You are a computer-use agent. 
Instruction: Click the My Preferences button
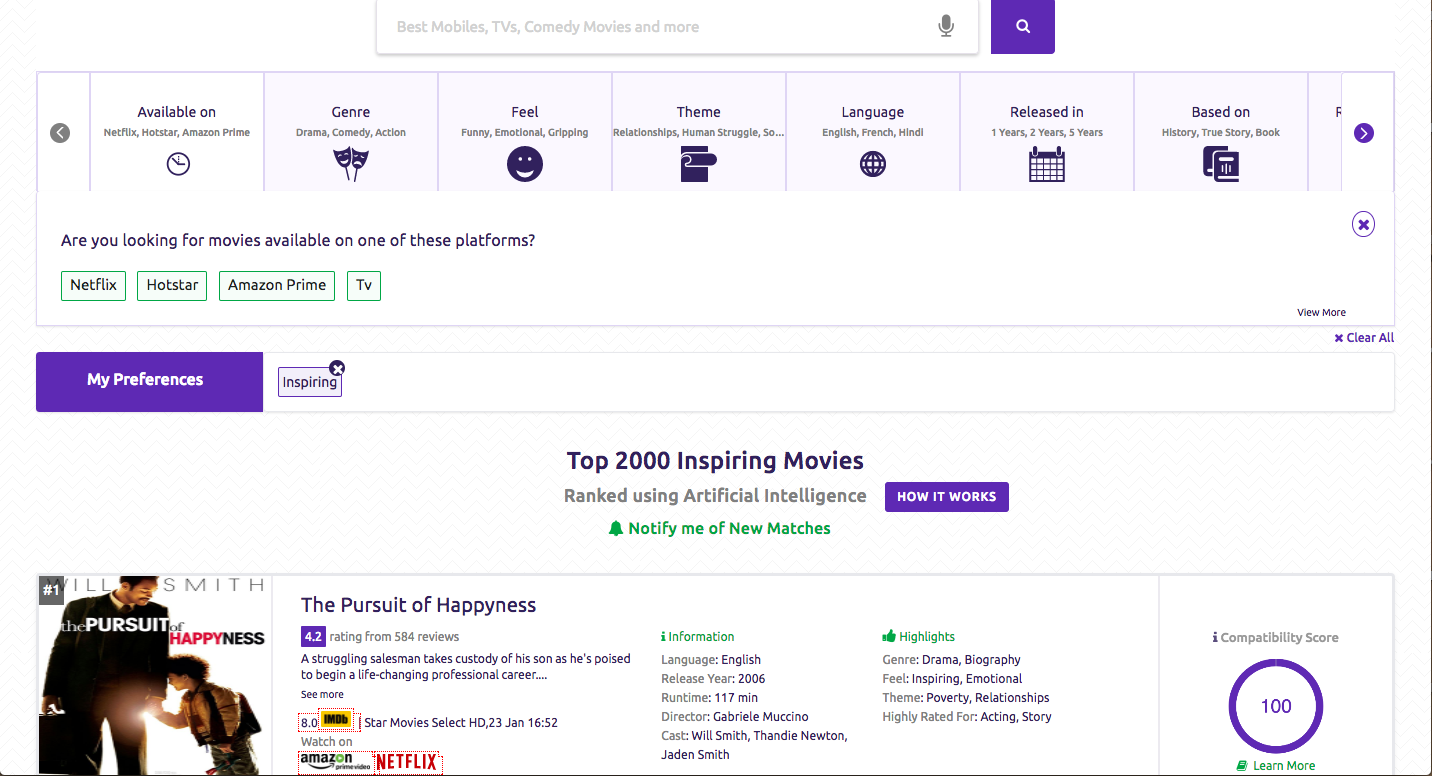click(x=150, y=381)
